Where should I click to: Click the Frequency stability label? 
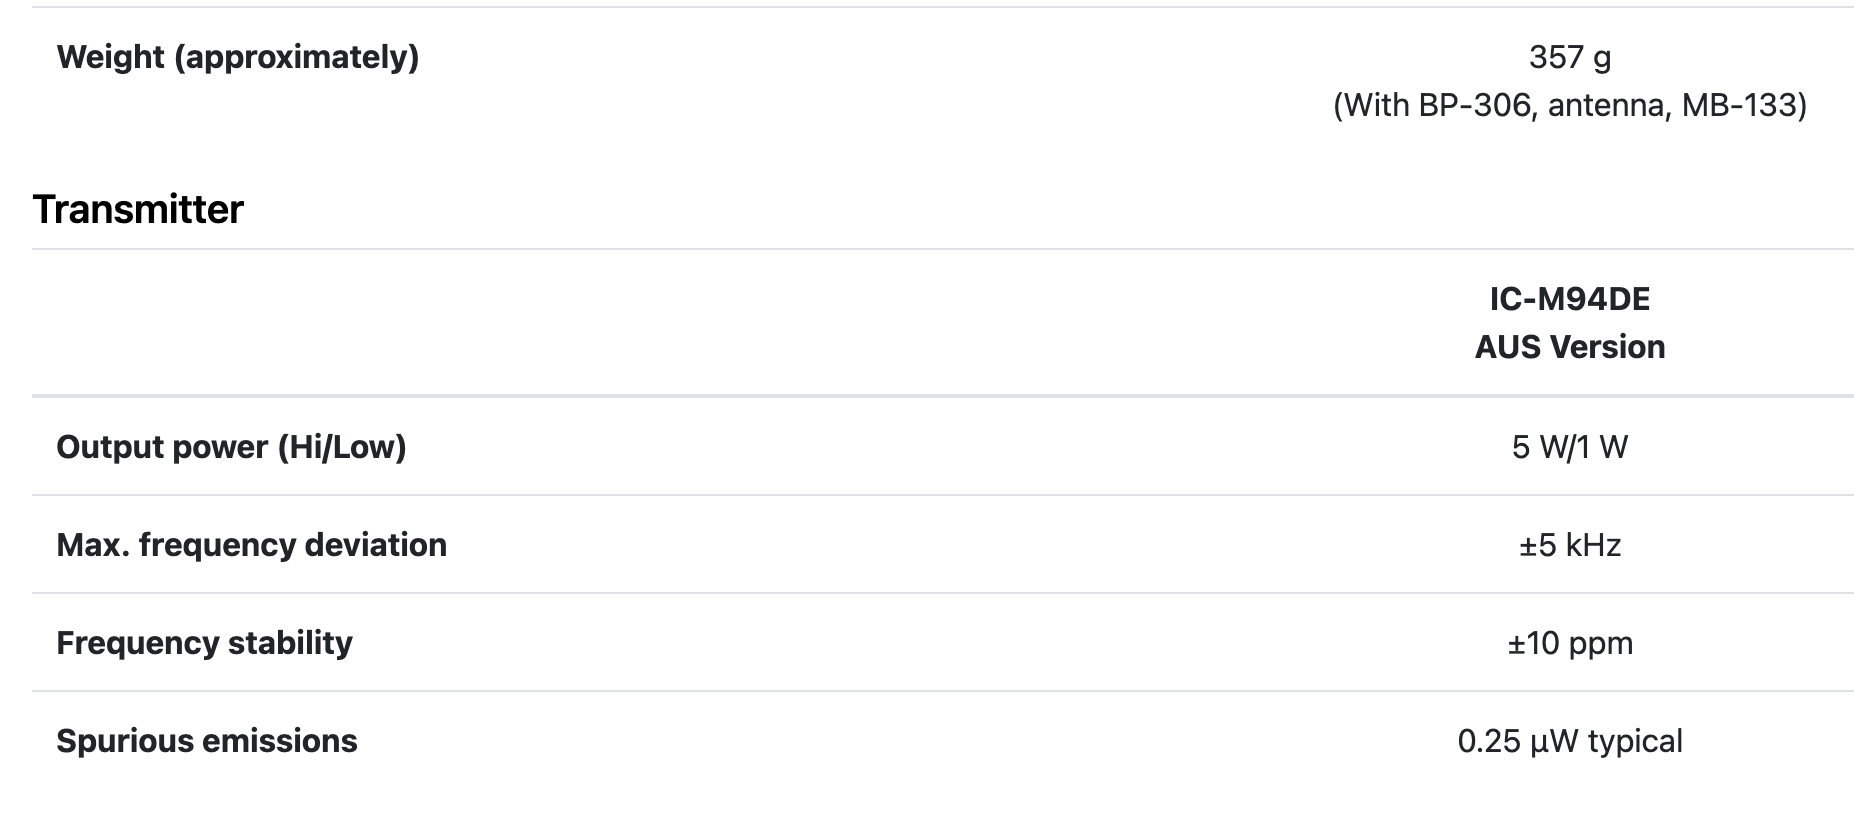tap(204, 643)
